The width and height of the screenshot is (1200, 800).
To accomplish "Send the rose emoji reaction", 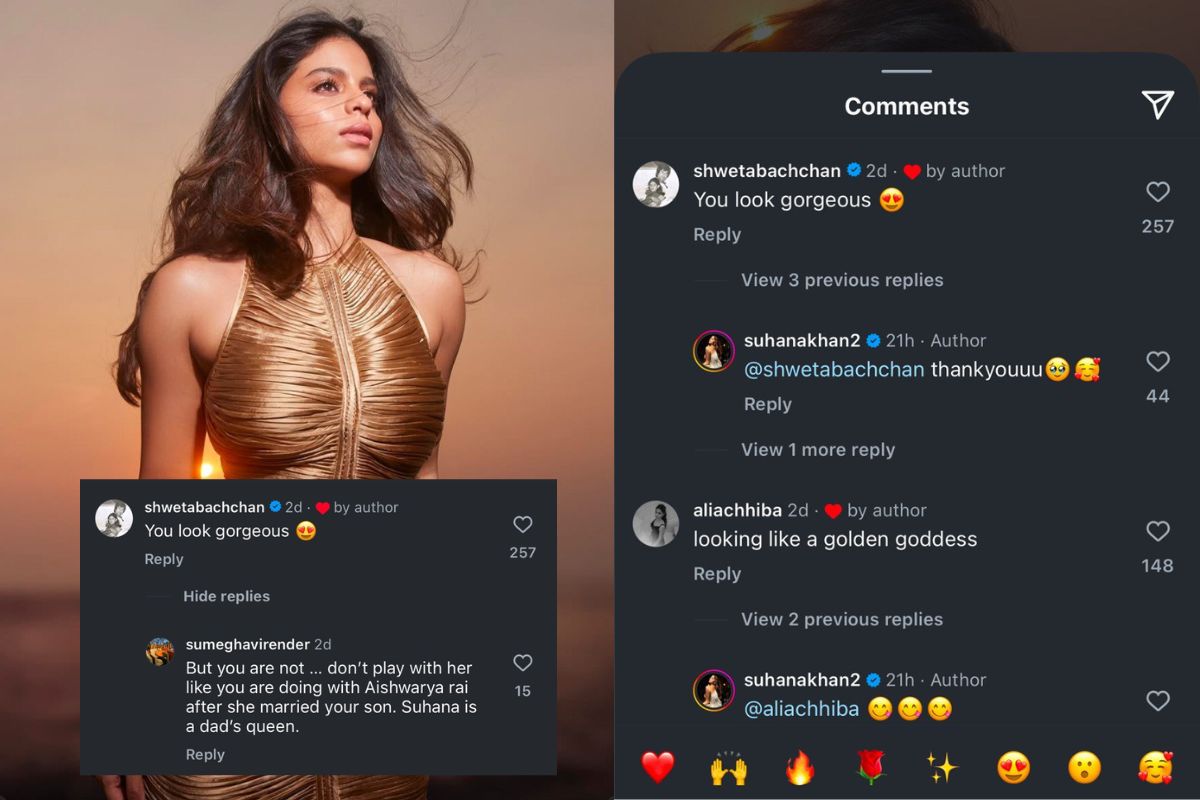I will click(871, 767).
